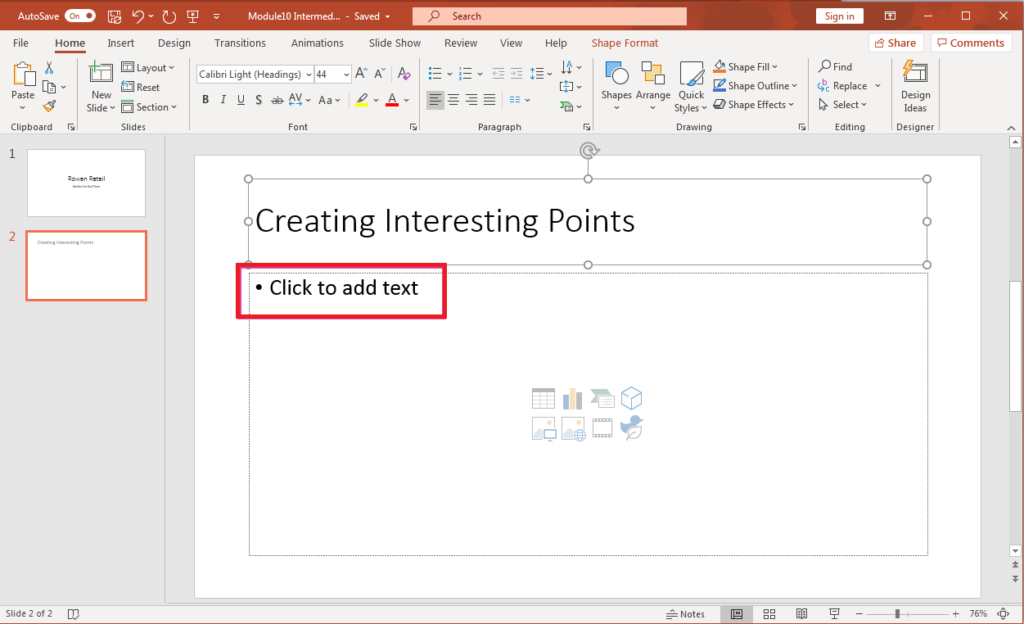Click the New Slide icon
Viewport: 1024px width, 624px height.
click(x=101, y=73)
